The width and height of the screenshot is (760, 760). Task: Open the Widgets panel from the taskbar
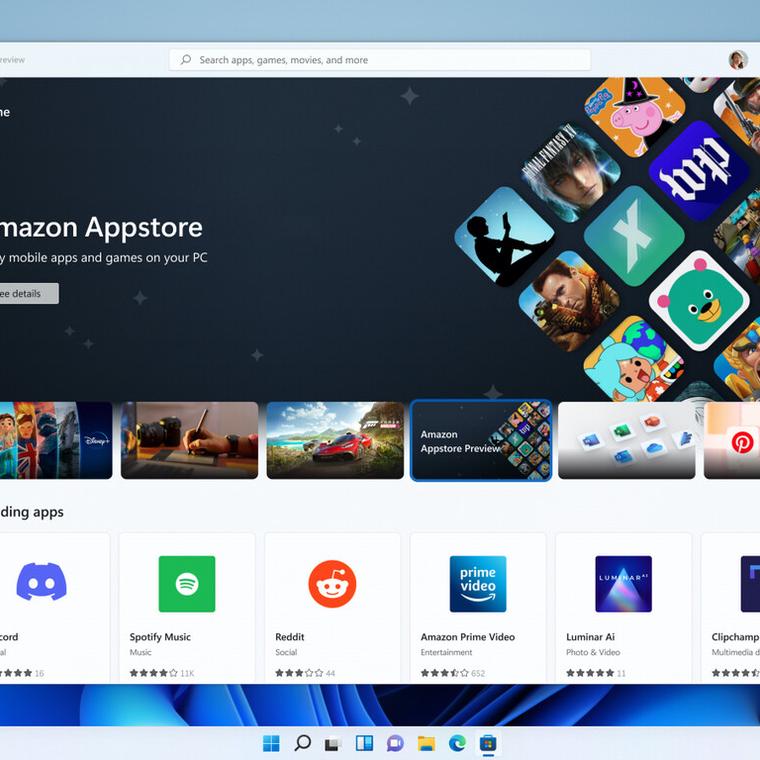[364, 743]
